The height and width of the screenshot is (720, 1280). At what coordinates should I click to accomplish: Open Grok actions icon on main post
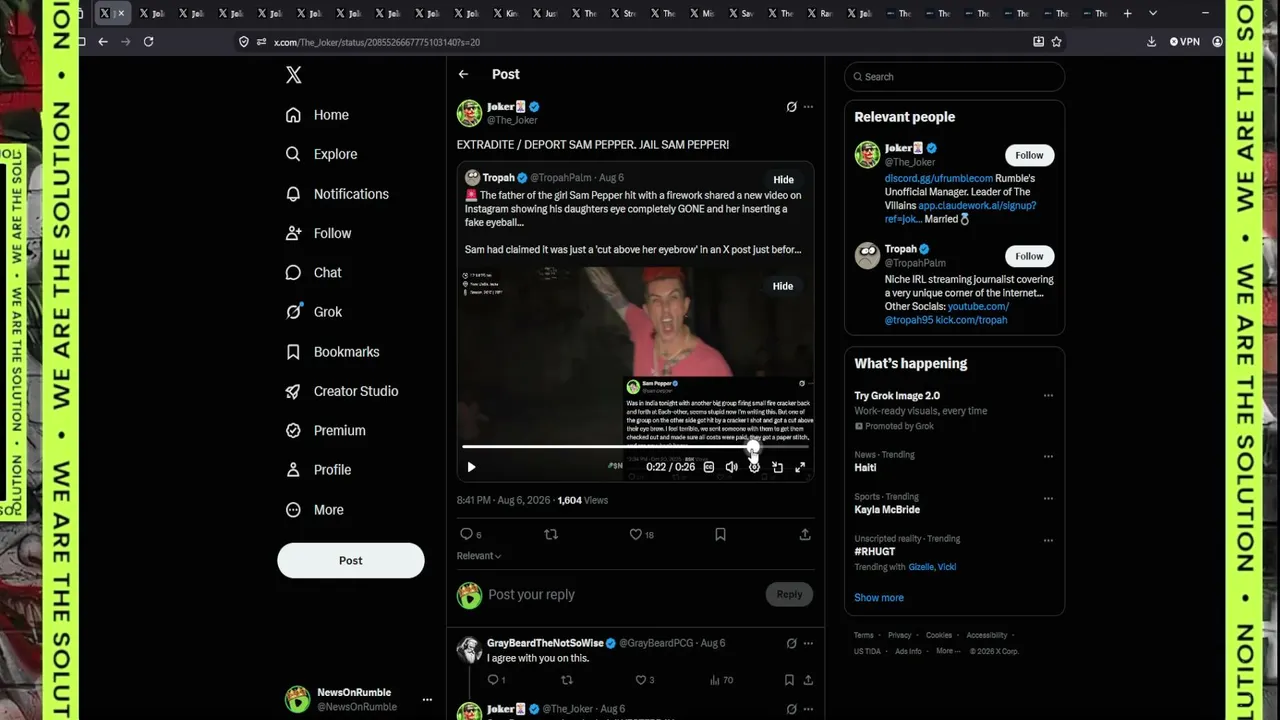pyautogui.click(x=791, y=107)
